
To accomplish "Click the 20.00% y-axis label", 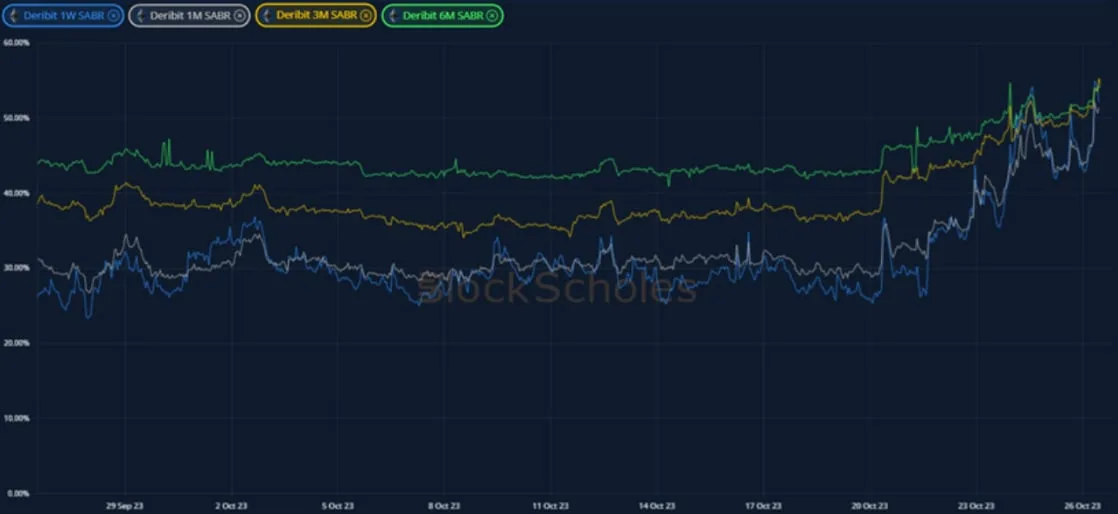I will point(16,343).
